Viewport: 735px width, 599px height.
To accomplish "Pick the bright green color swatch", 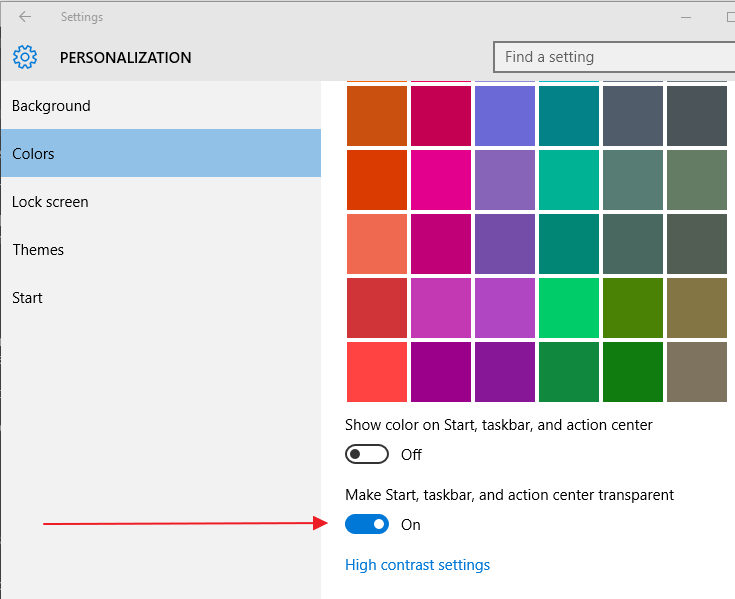I will tap(569, 308).
